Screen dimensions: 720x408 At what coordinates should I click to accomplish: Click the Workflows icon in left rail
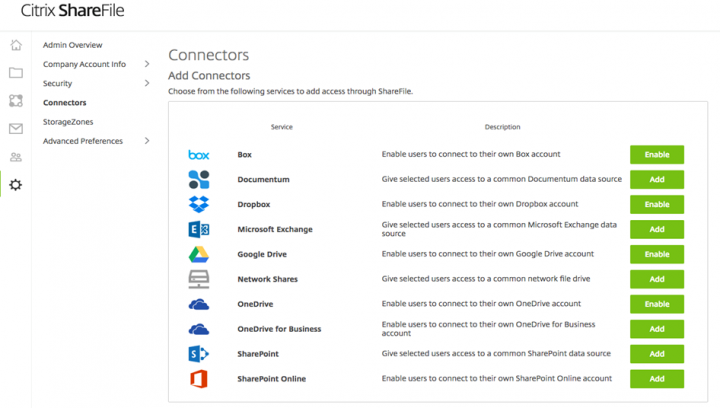(x=16, y=101)
